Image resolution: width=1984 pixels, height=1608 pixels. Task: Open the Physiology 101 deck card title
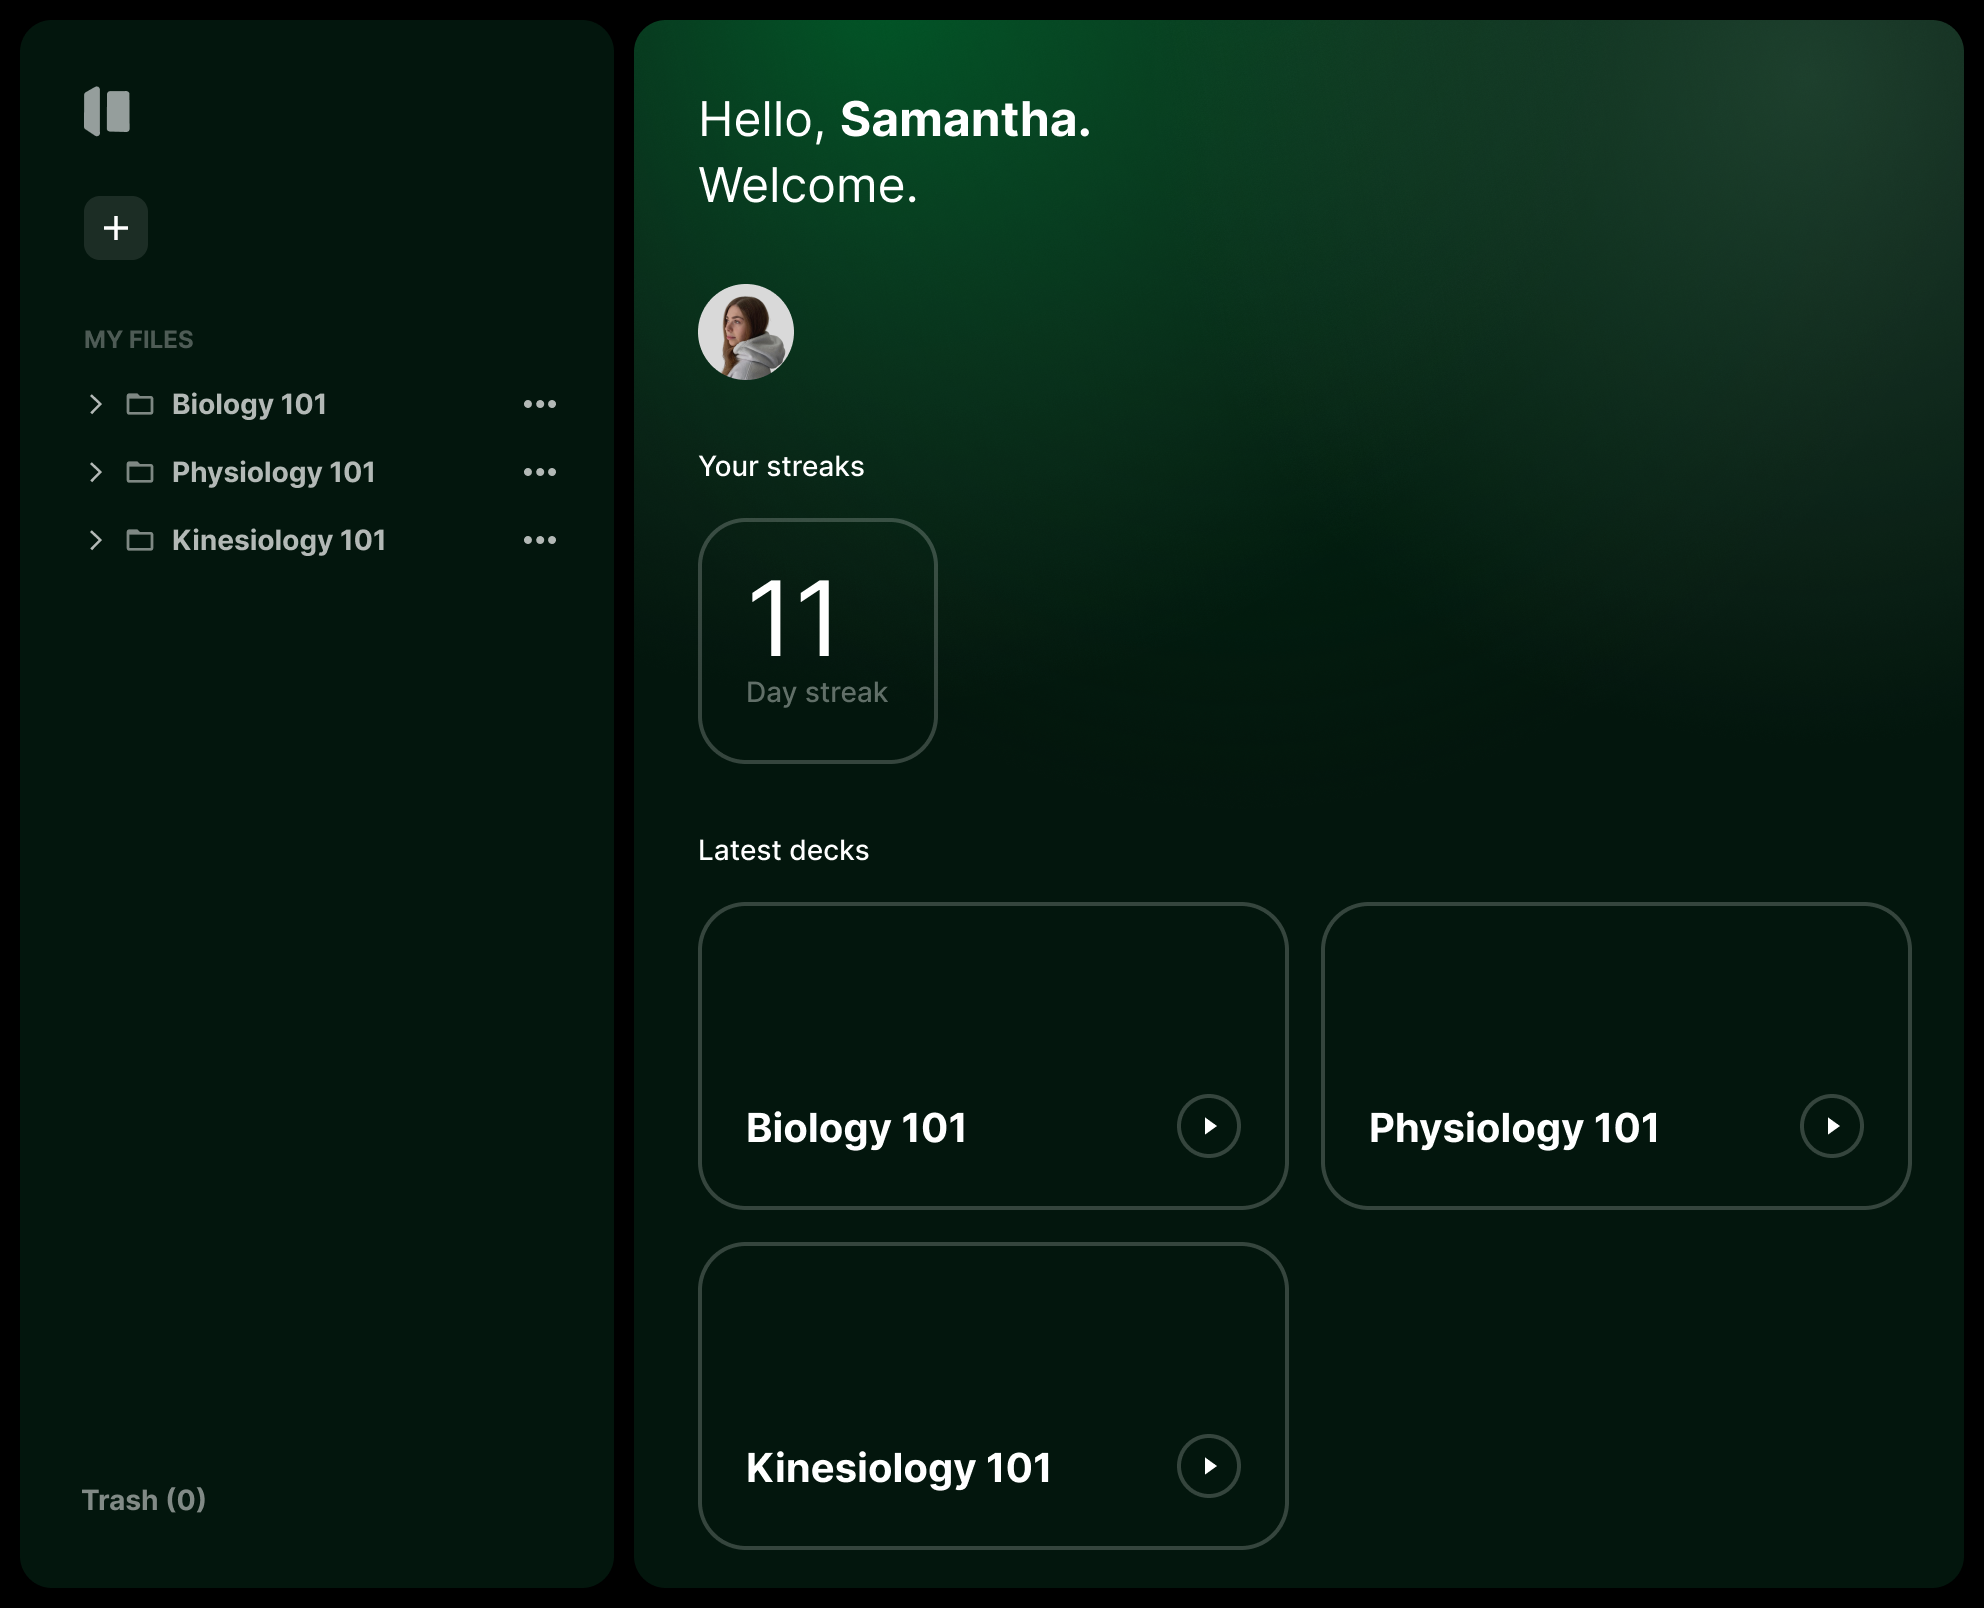[x=1513, y=1128]
